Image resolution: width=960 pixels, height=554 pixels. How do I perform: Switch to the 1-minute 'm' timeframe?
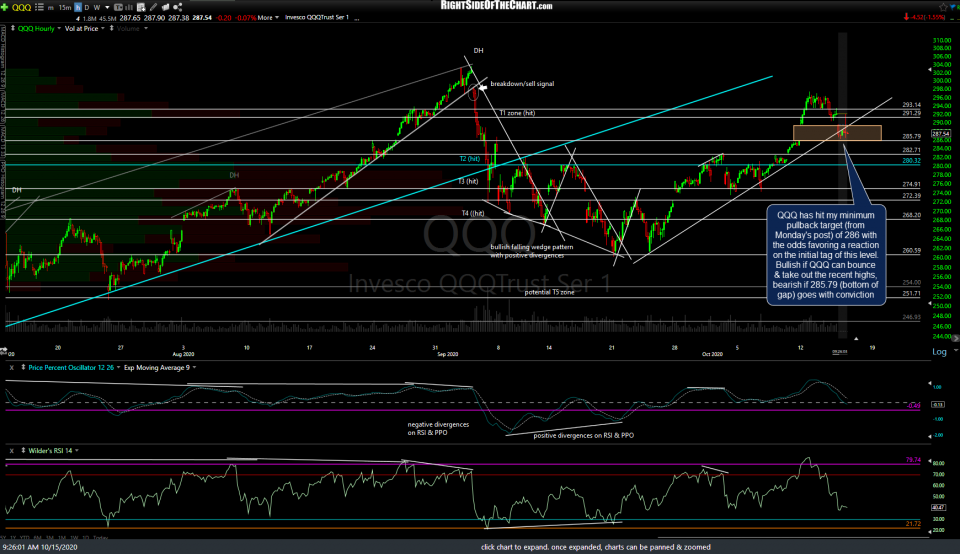50,8
